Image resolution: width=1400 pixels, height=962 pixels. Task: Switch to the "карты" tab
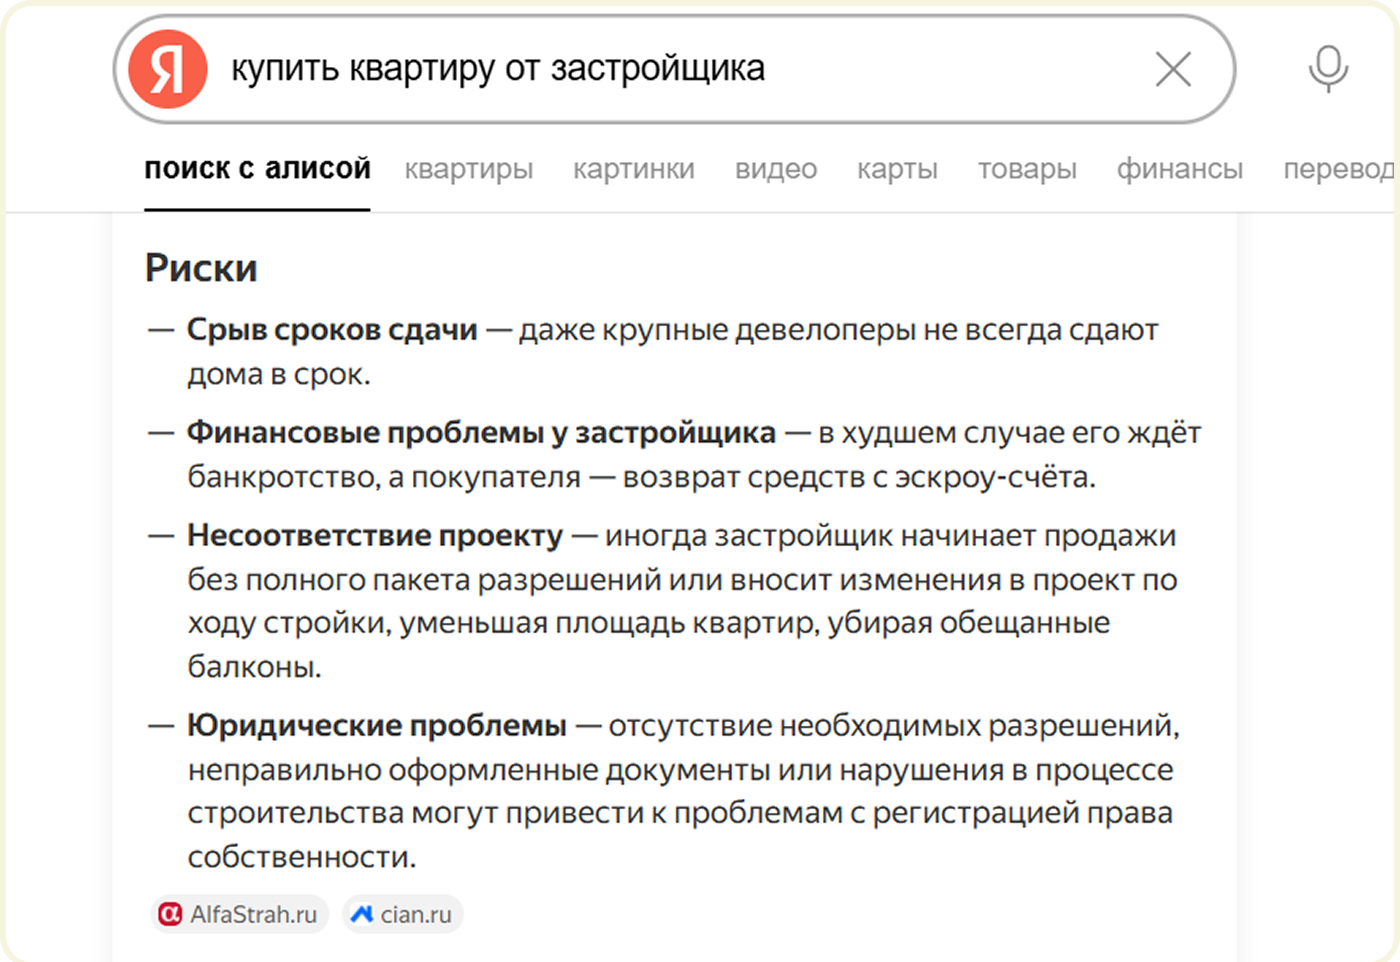(x=897, y=169)
